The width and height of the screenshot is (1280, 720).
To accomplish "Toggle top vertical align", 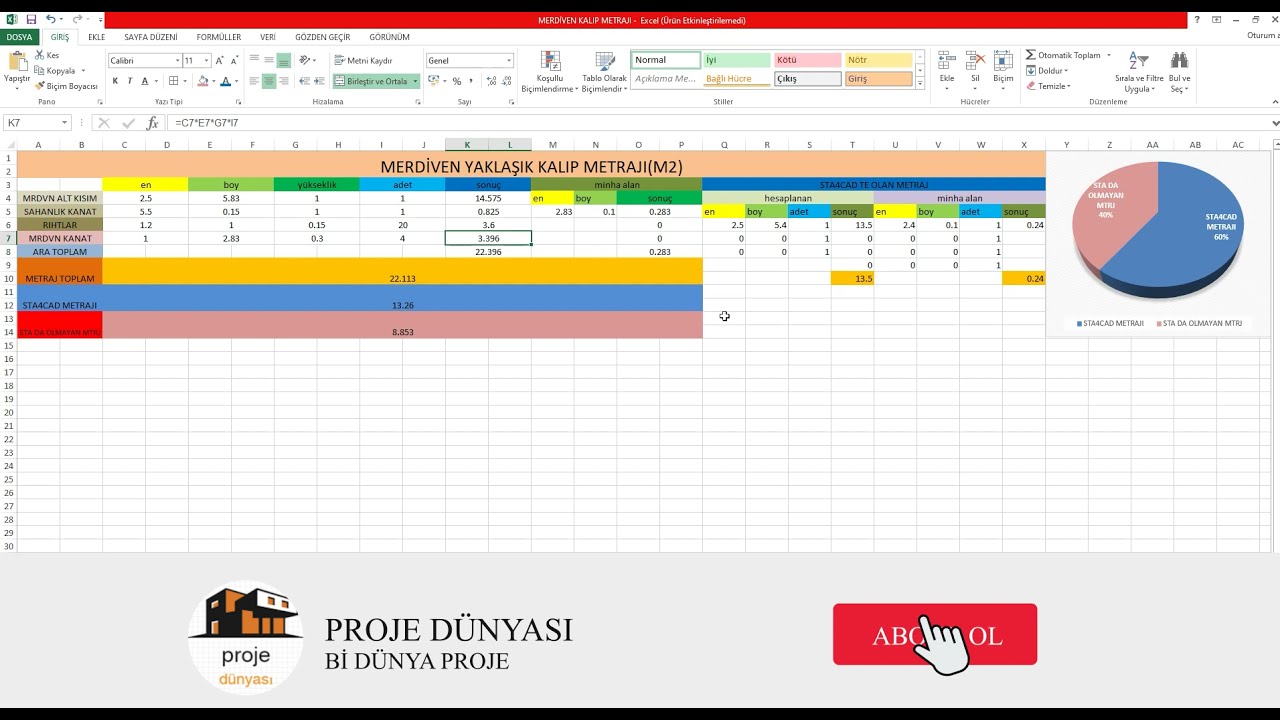I will [254, 60].
